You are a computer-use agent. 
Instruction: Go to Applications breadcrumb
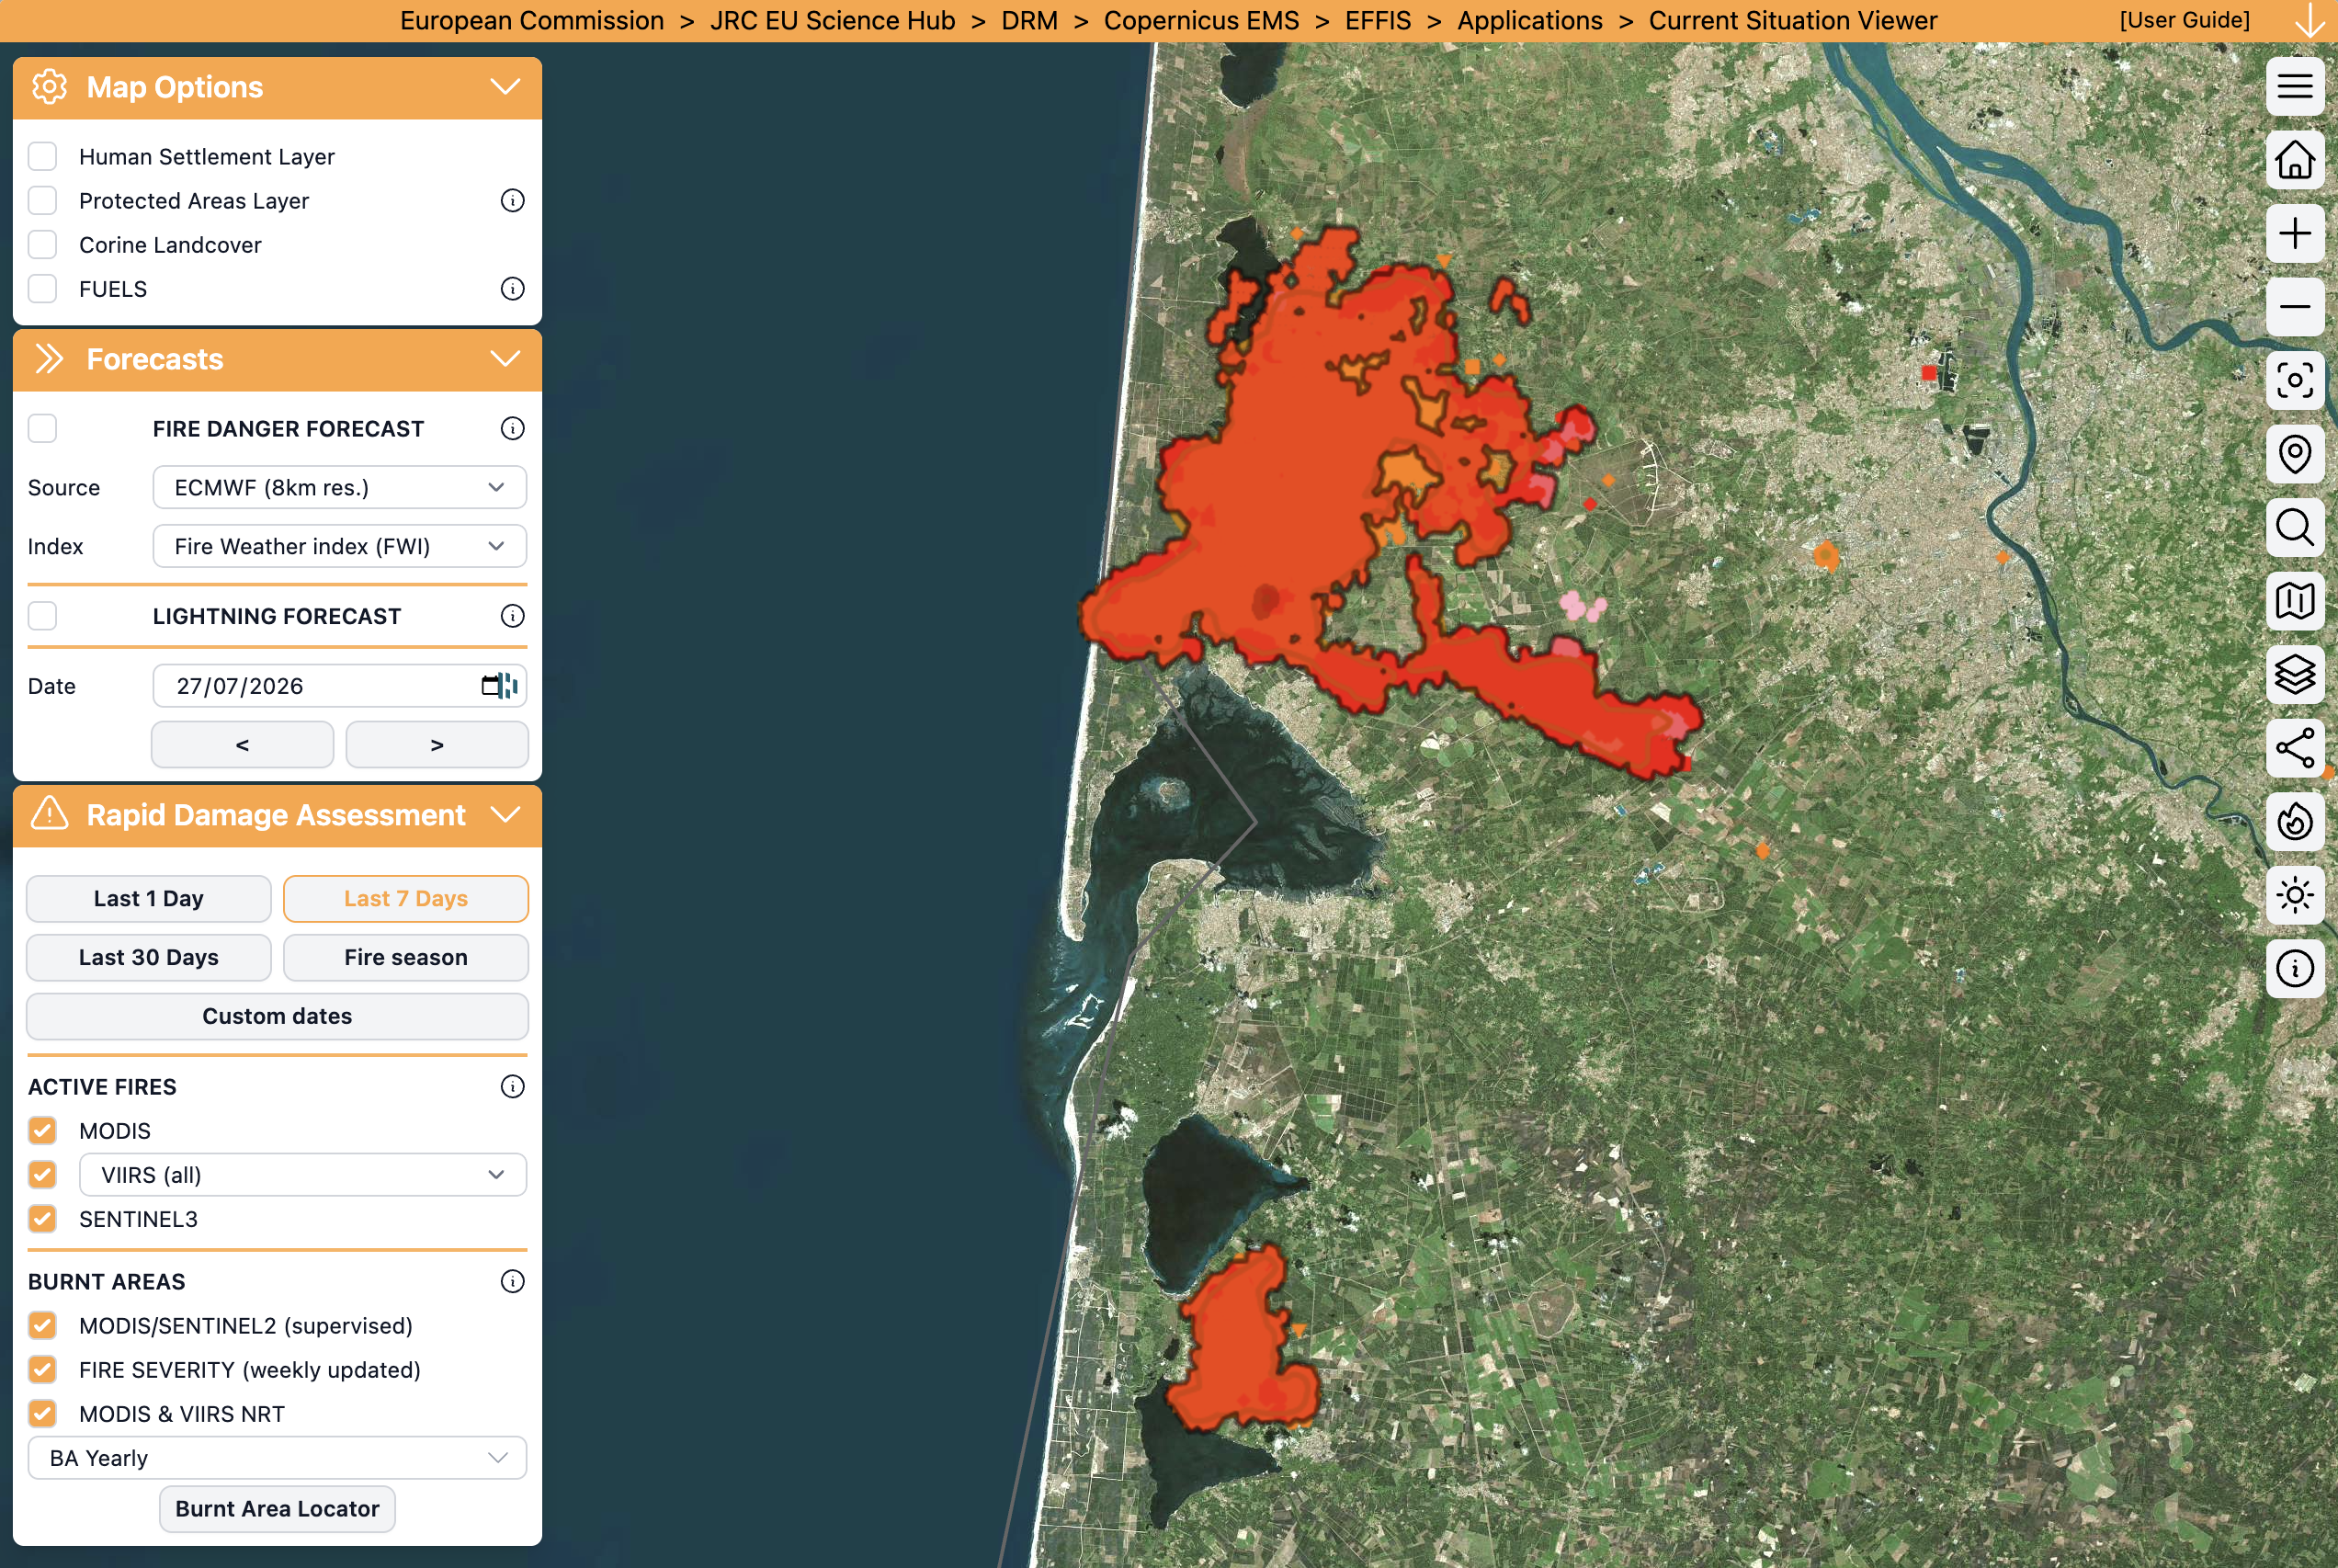click(1530, 20)
